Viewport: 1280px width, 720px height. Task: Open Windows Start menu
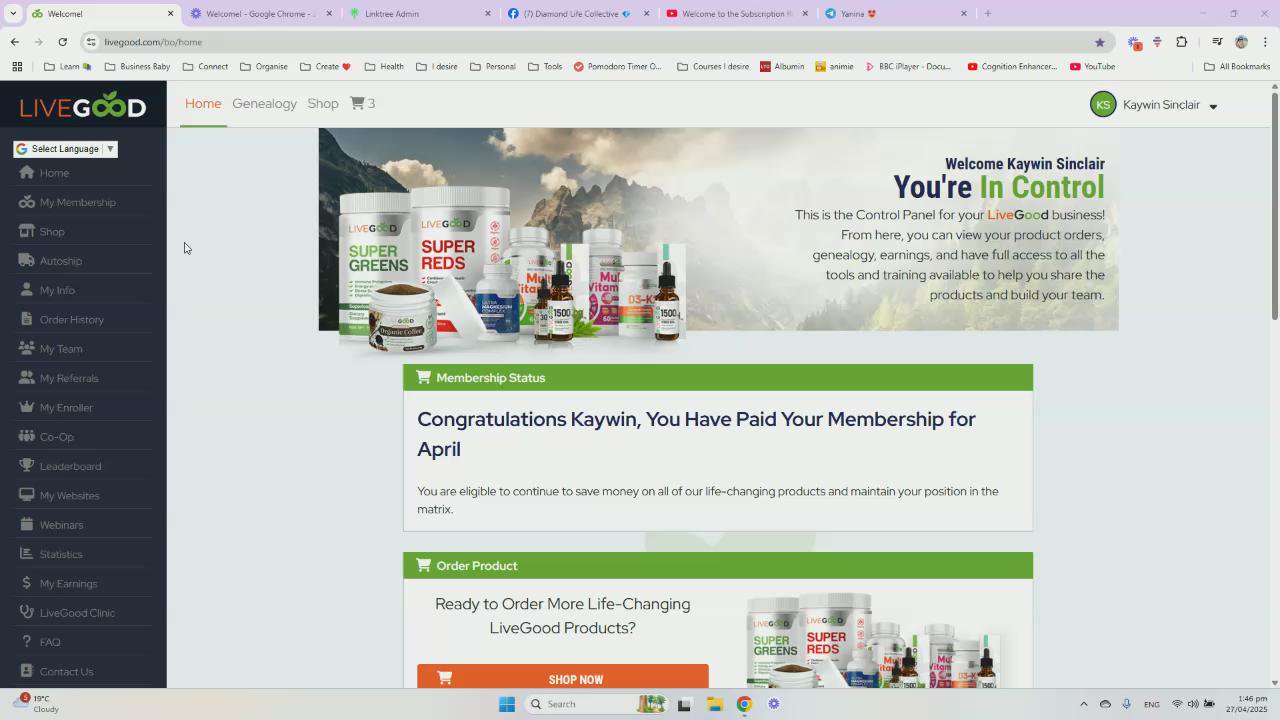507,704
